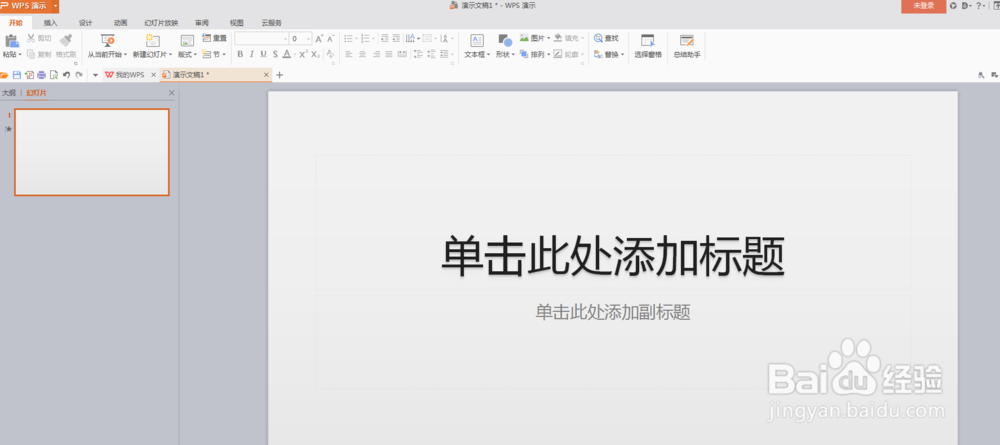Select the Format Painter (格式刷) brush
The width and height of the screenshot is (1000, 445).
click(66, 41)
